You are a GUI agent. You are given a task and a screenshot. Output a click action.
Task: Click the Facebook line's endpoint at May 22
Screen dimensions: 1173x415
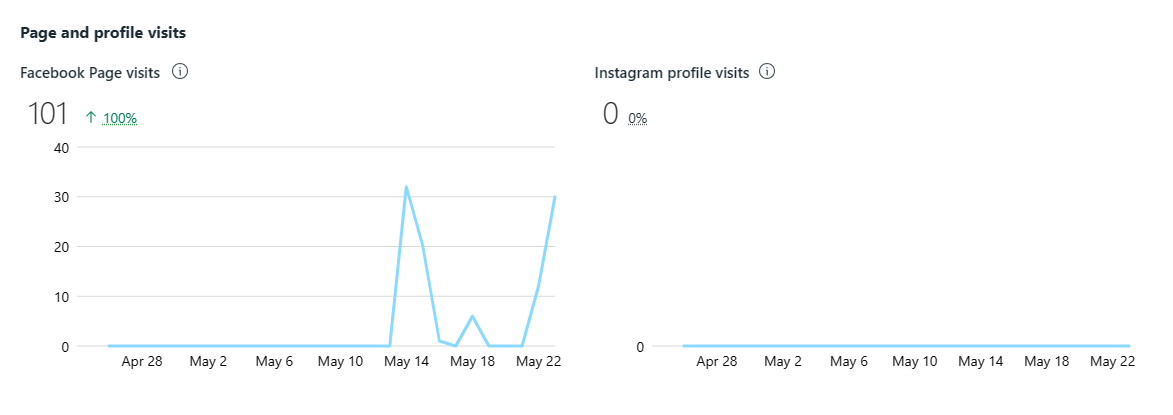[554, 197]
